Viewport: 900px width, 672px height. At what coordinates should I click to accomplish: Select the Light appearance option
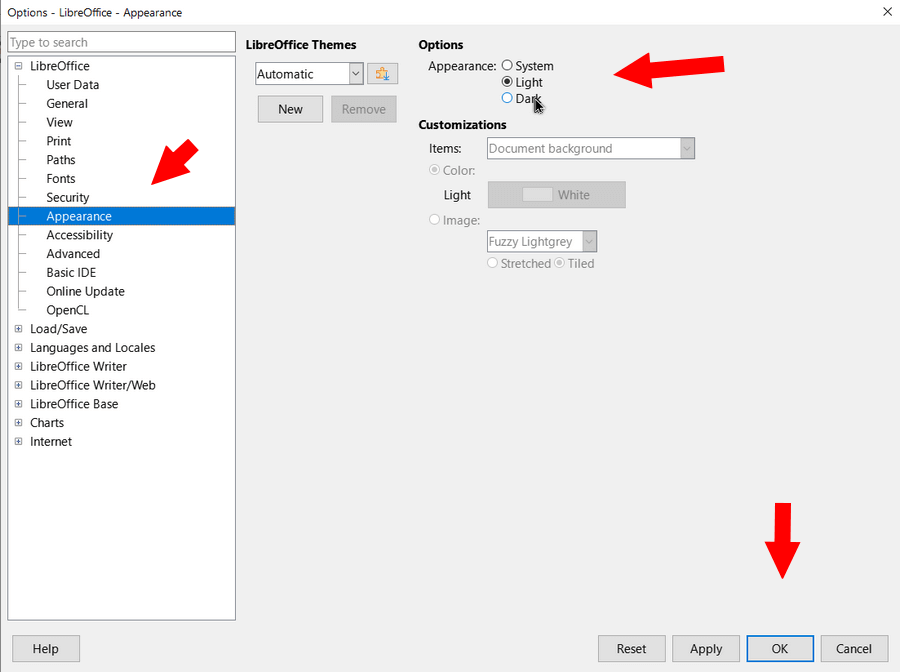(x=507, y=82)
